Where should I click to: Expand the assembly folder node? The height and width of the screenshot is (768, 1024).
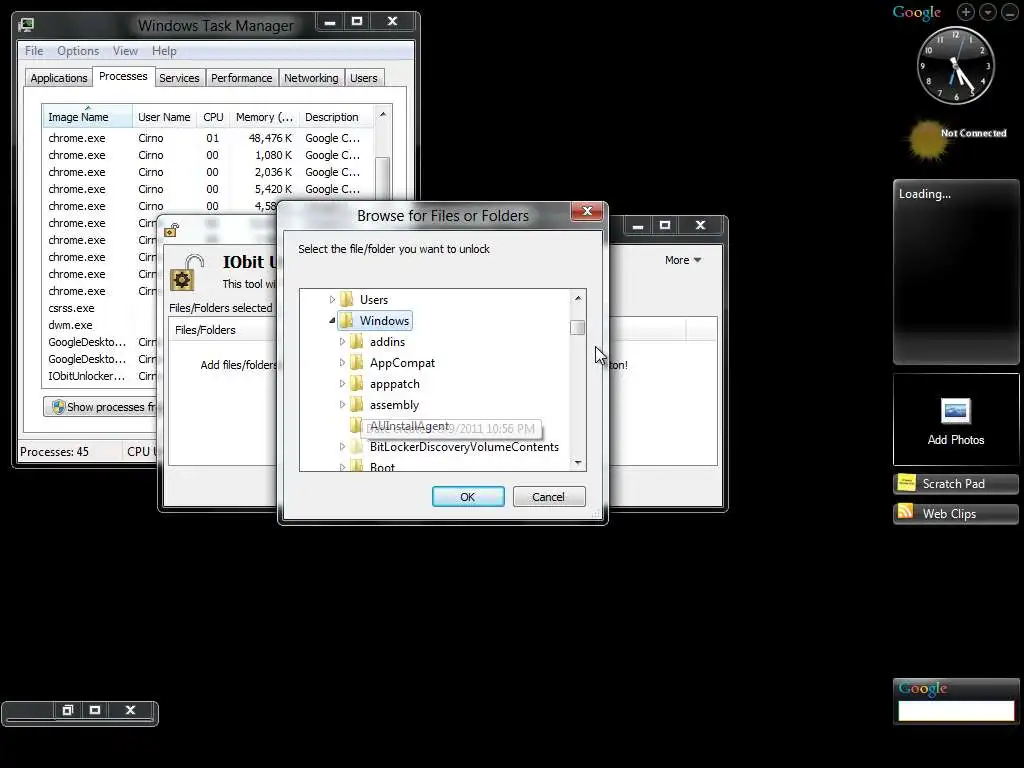(342, 404)
